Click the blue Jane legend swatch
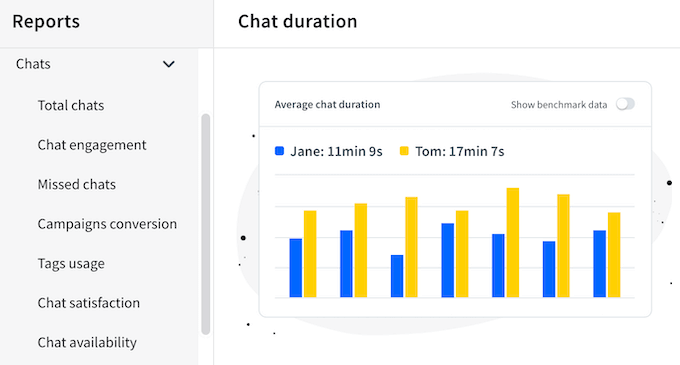The width and height of the screenshot is (680, 365). pos(279,151)
